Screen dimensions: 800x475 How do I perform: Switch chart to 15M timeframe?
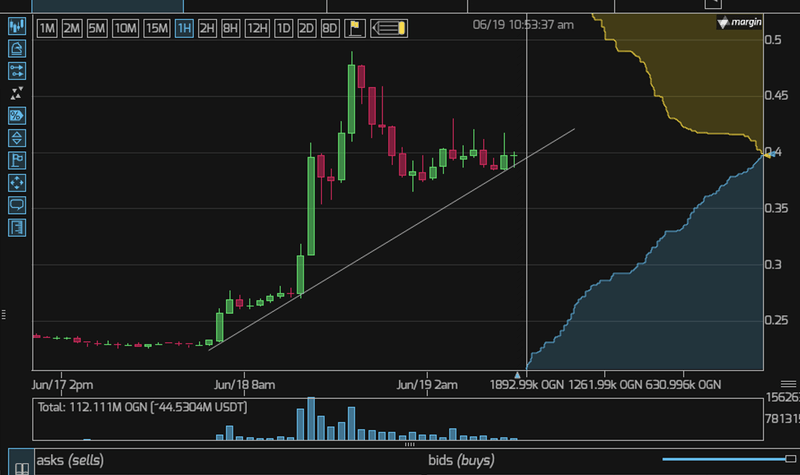(156, 28)
